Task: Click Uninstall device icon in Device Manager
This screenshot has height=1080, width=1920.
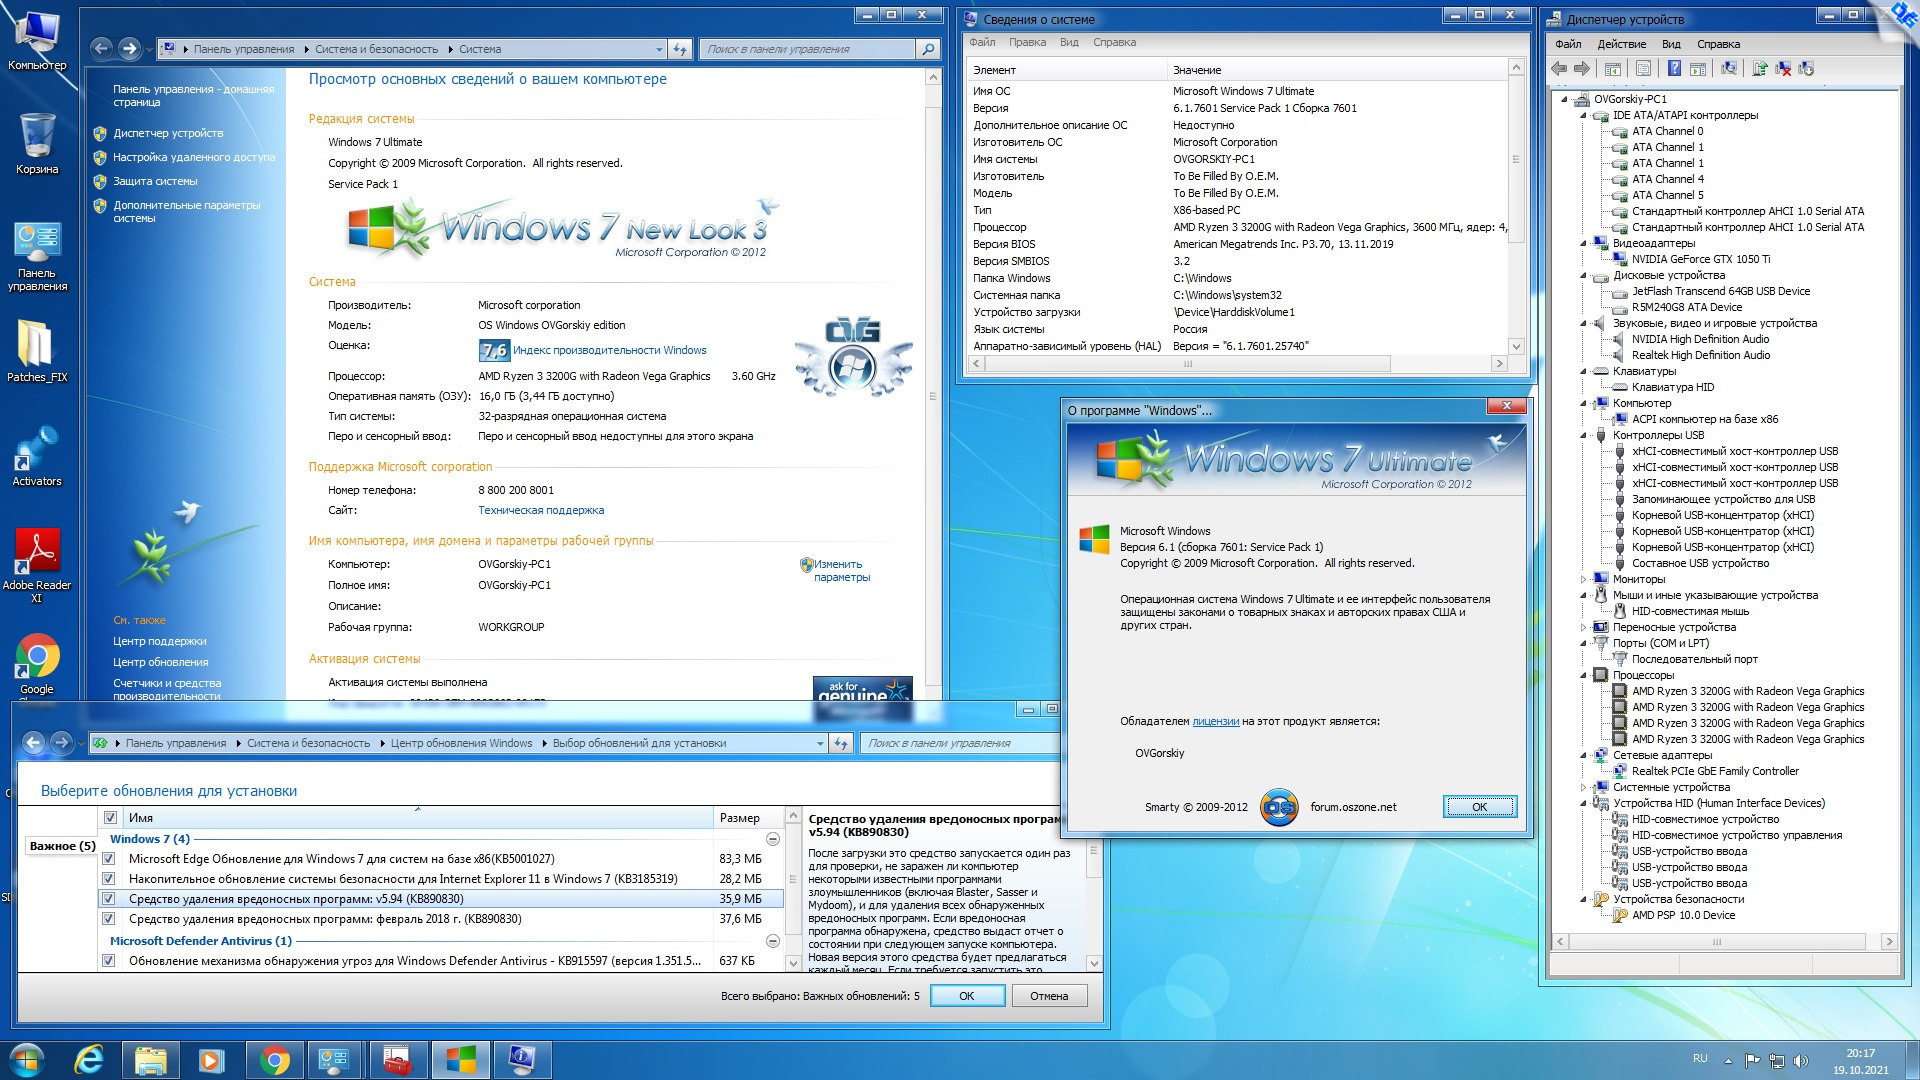Action: pos(1783,68)
